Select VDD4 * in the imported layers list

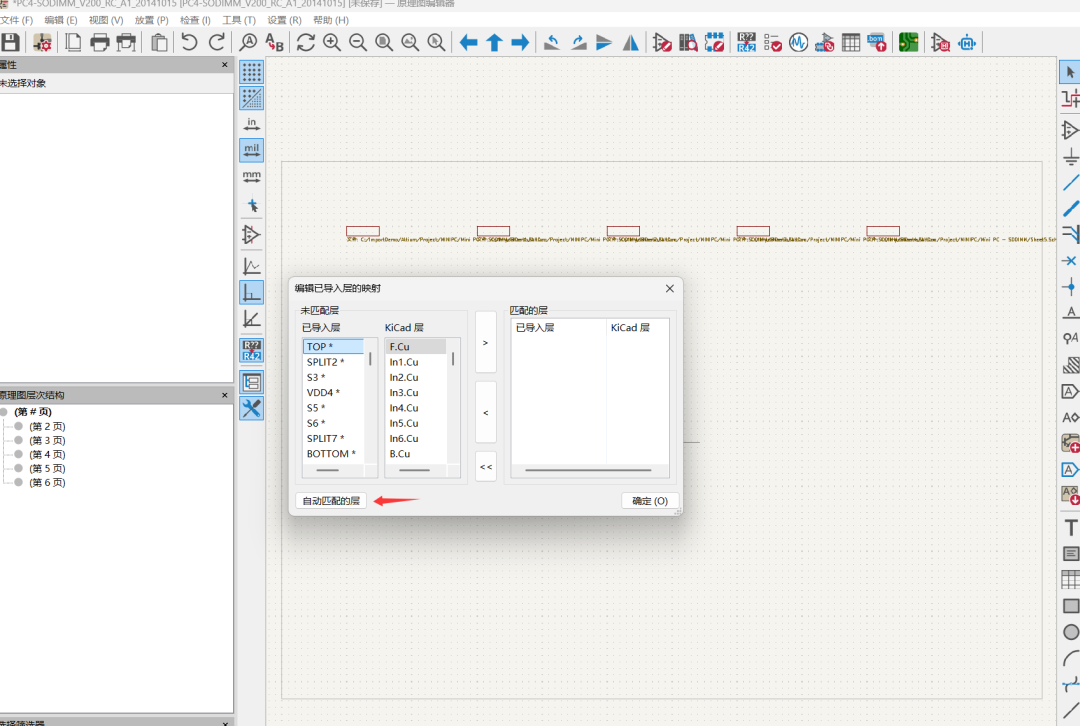[x=333, y=393]
